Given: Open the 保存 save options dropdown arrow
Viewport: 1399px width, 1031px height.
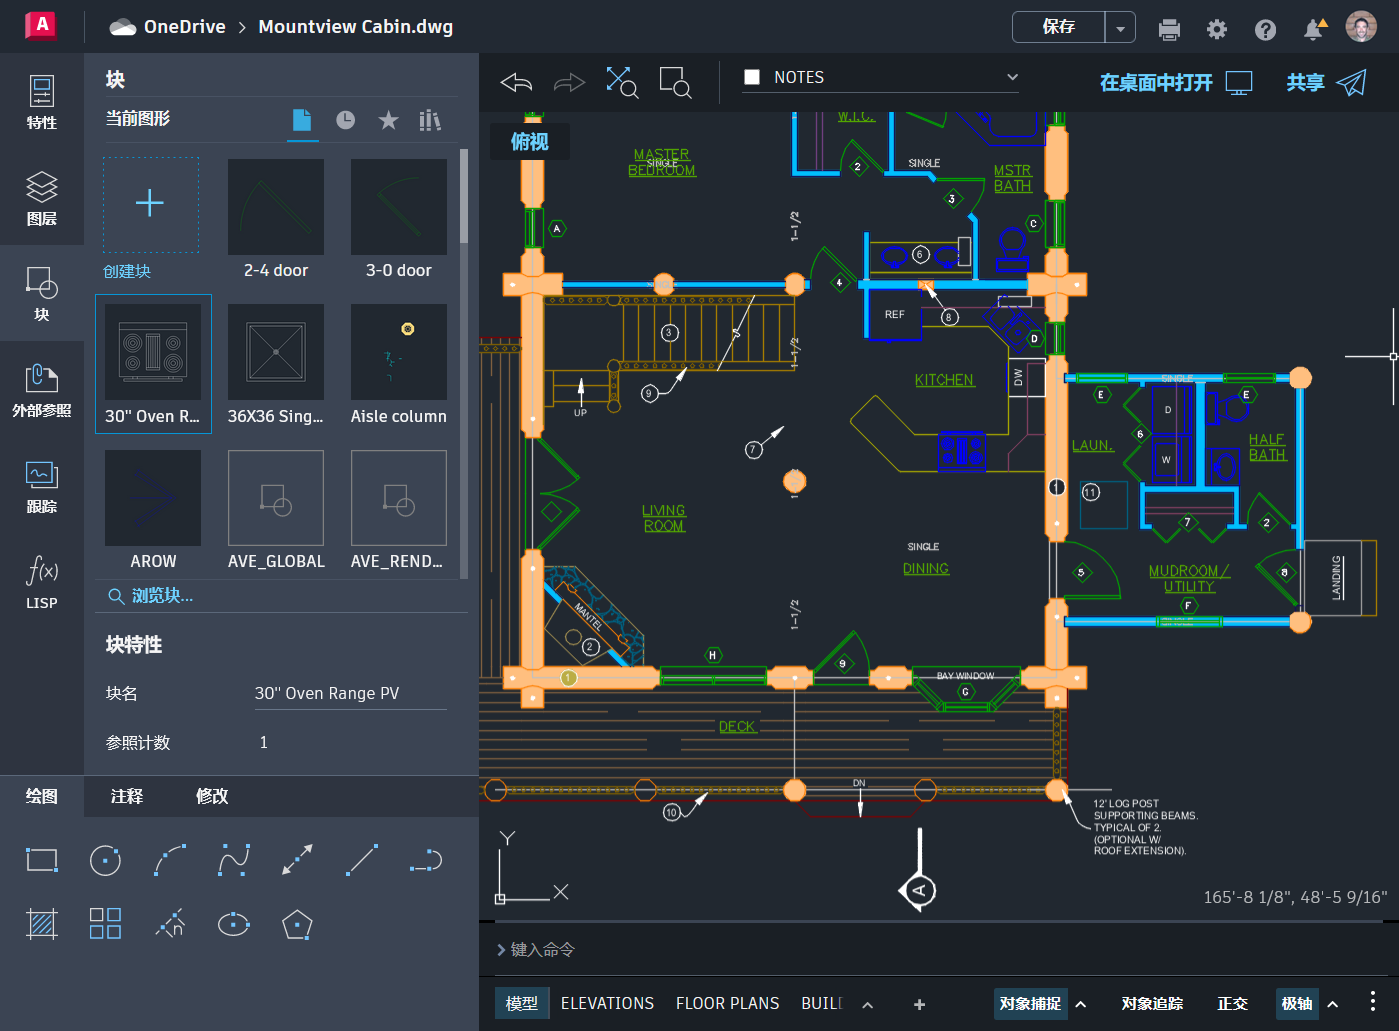Looking at the screenshot, I should pos(1120,28).
